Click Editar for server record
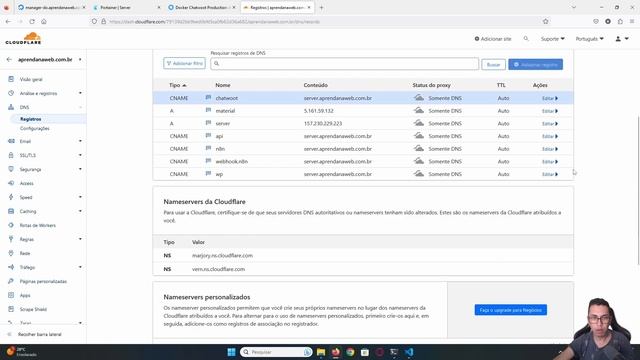The image size is (640, 360). point(550,124)
